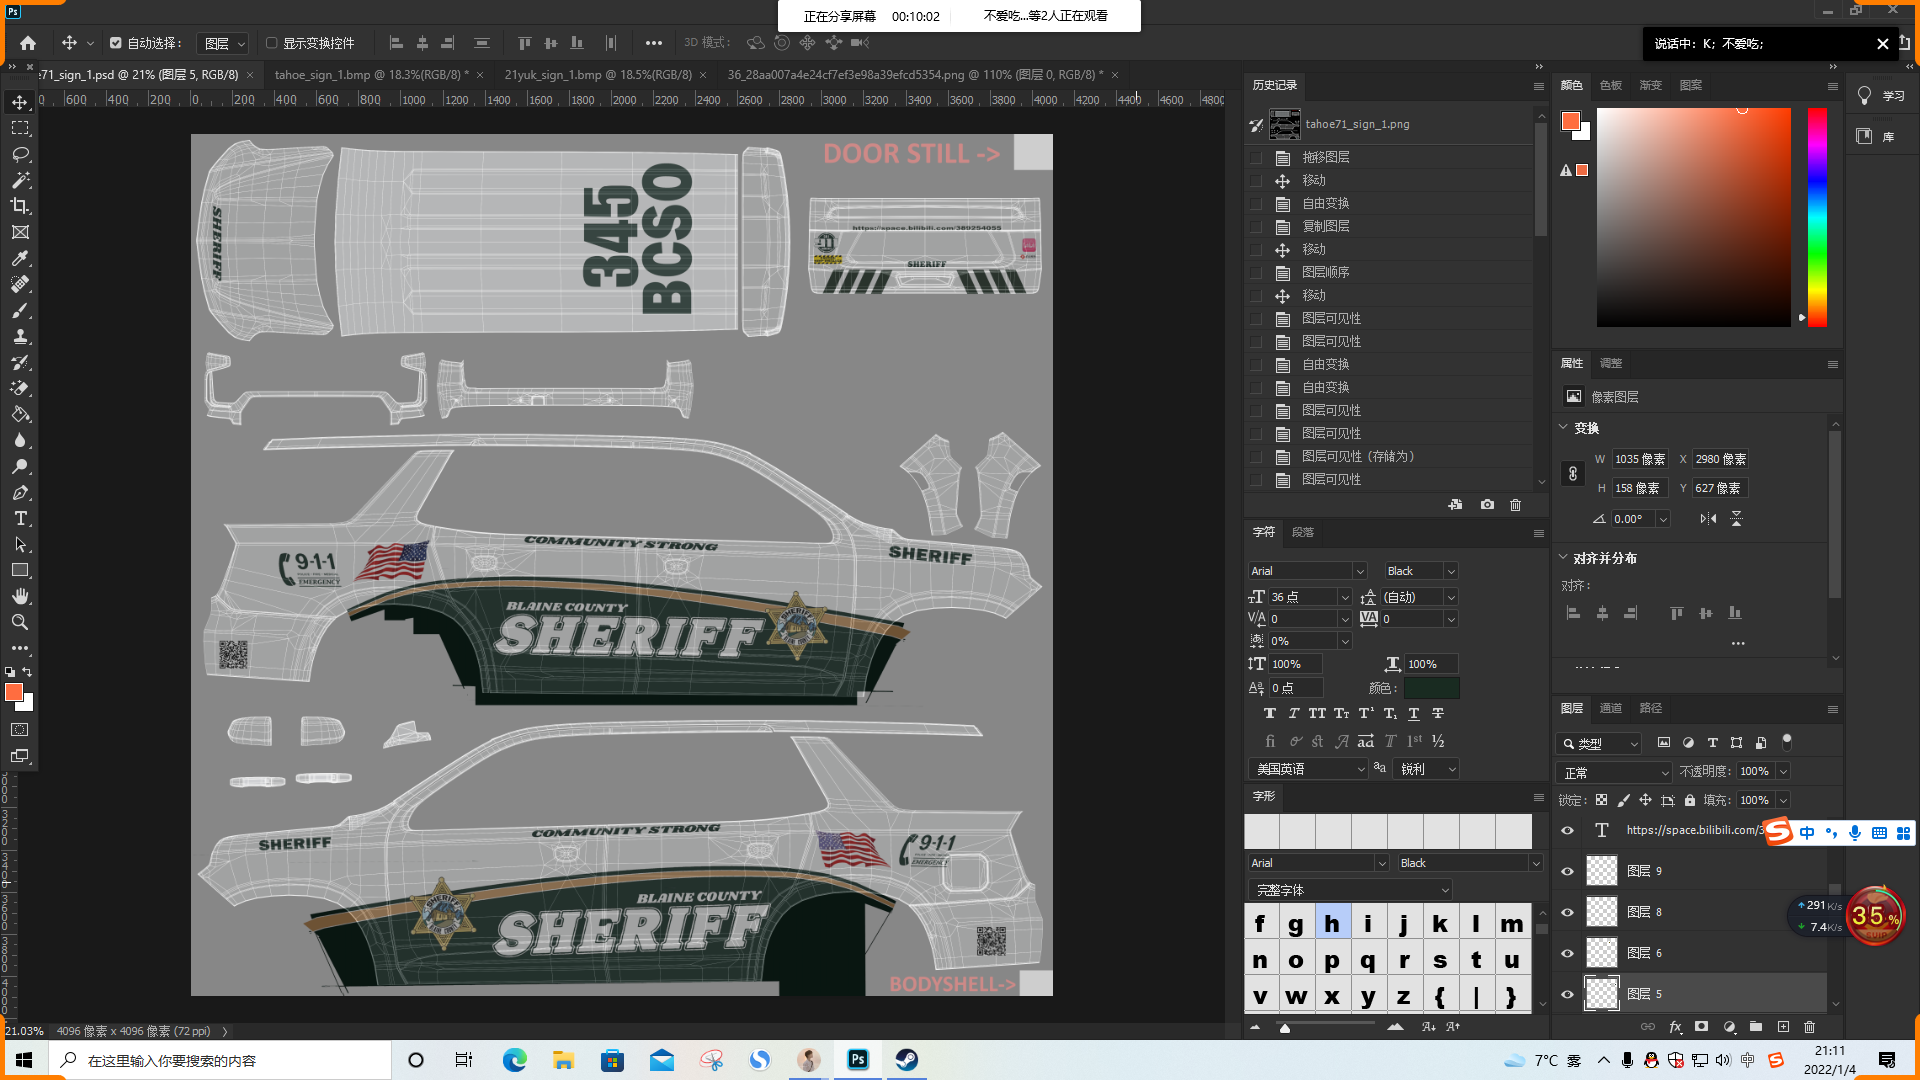Image resolution: width=1920 pixels, height=1080 pixels.
Task: Collapse the 变换 section
Action: tap(1563, 427)
